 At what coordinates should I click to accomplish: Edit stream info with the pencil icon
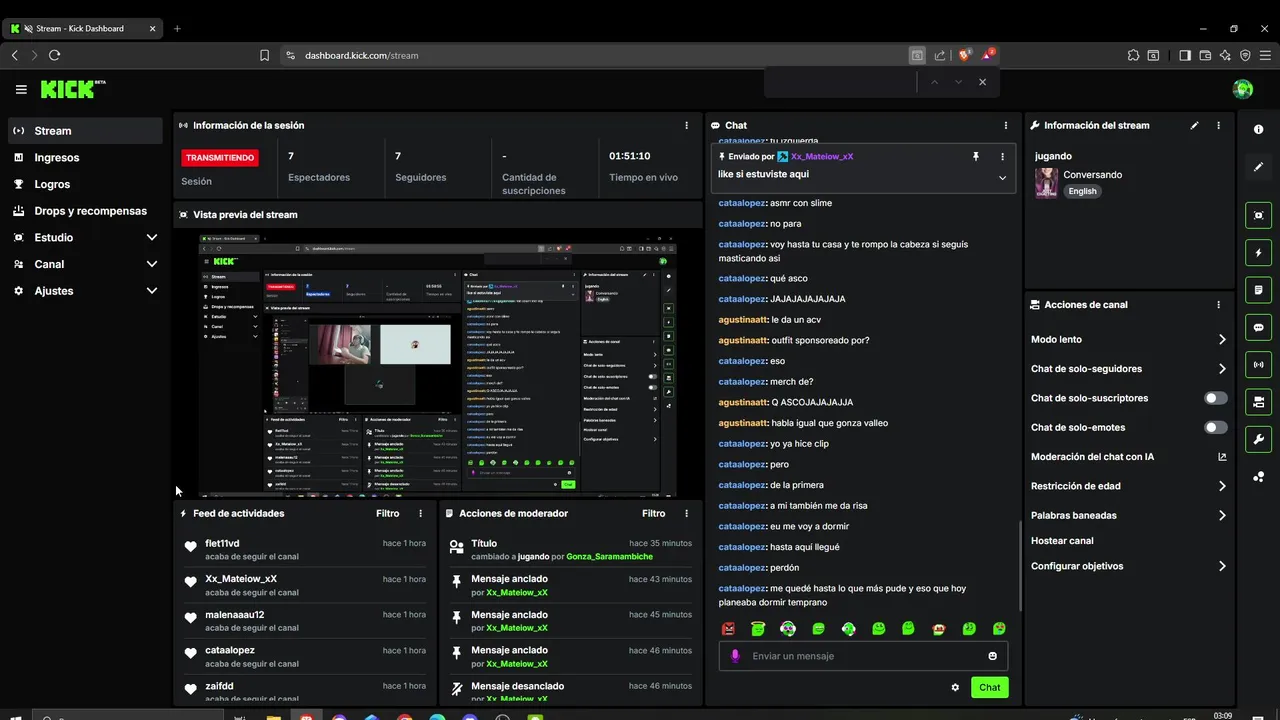[x=1194, y=126]
